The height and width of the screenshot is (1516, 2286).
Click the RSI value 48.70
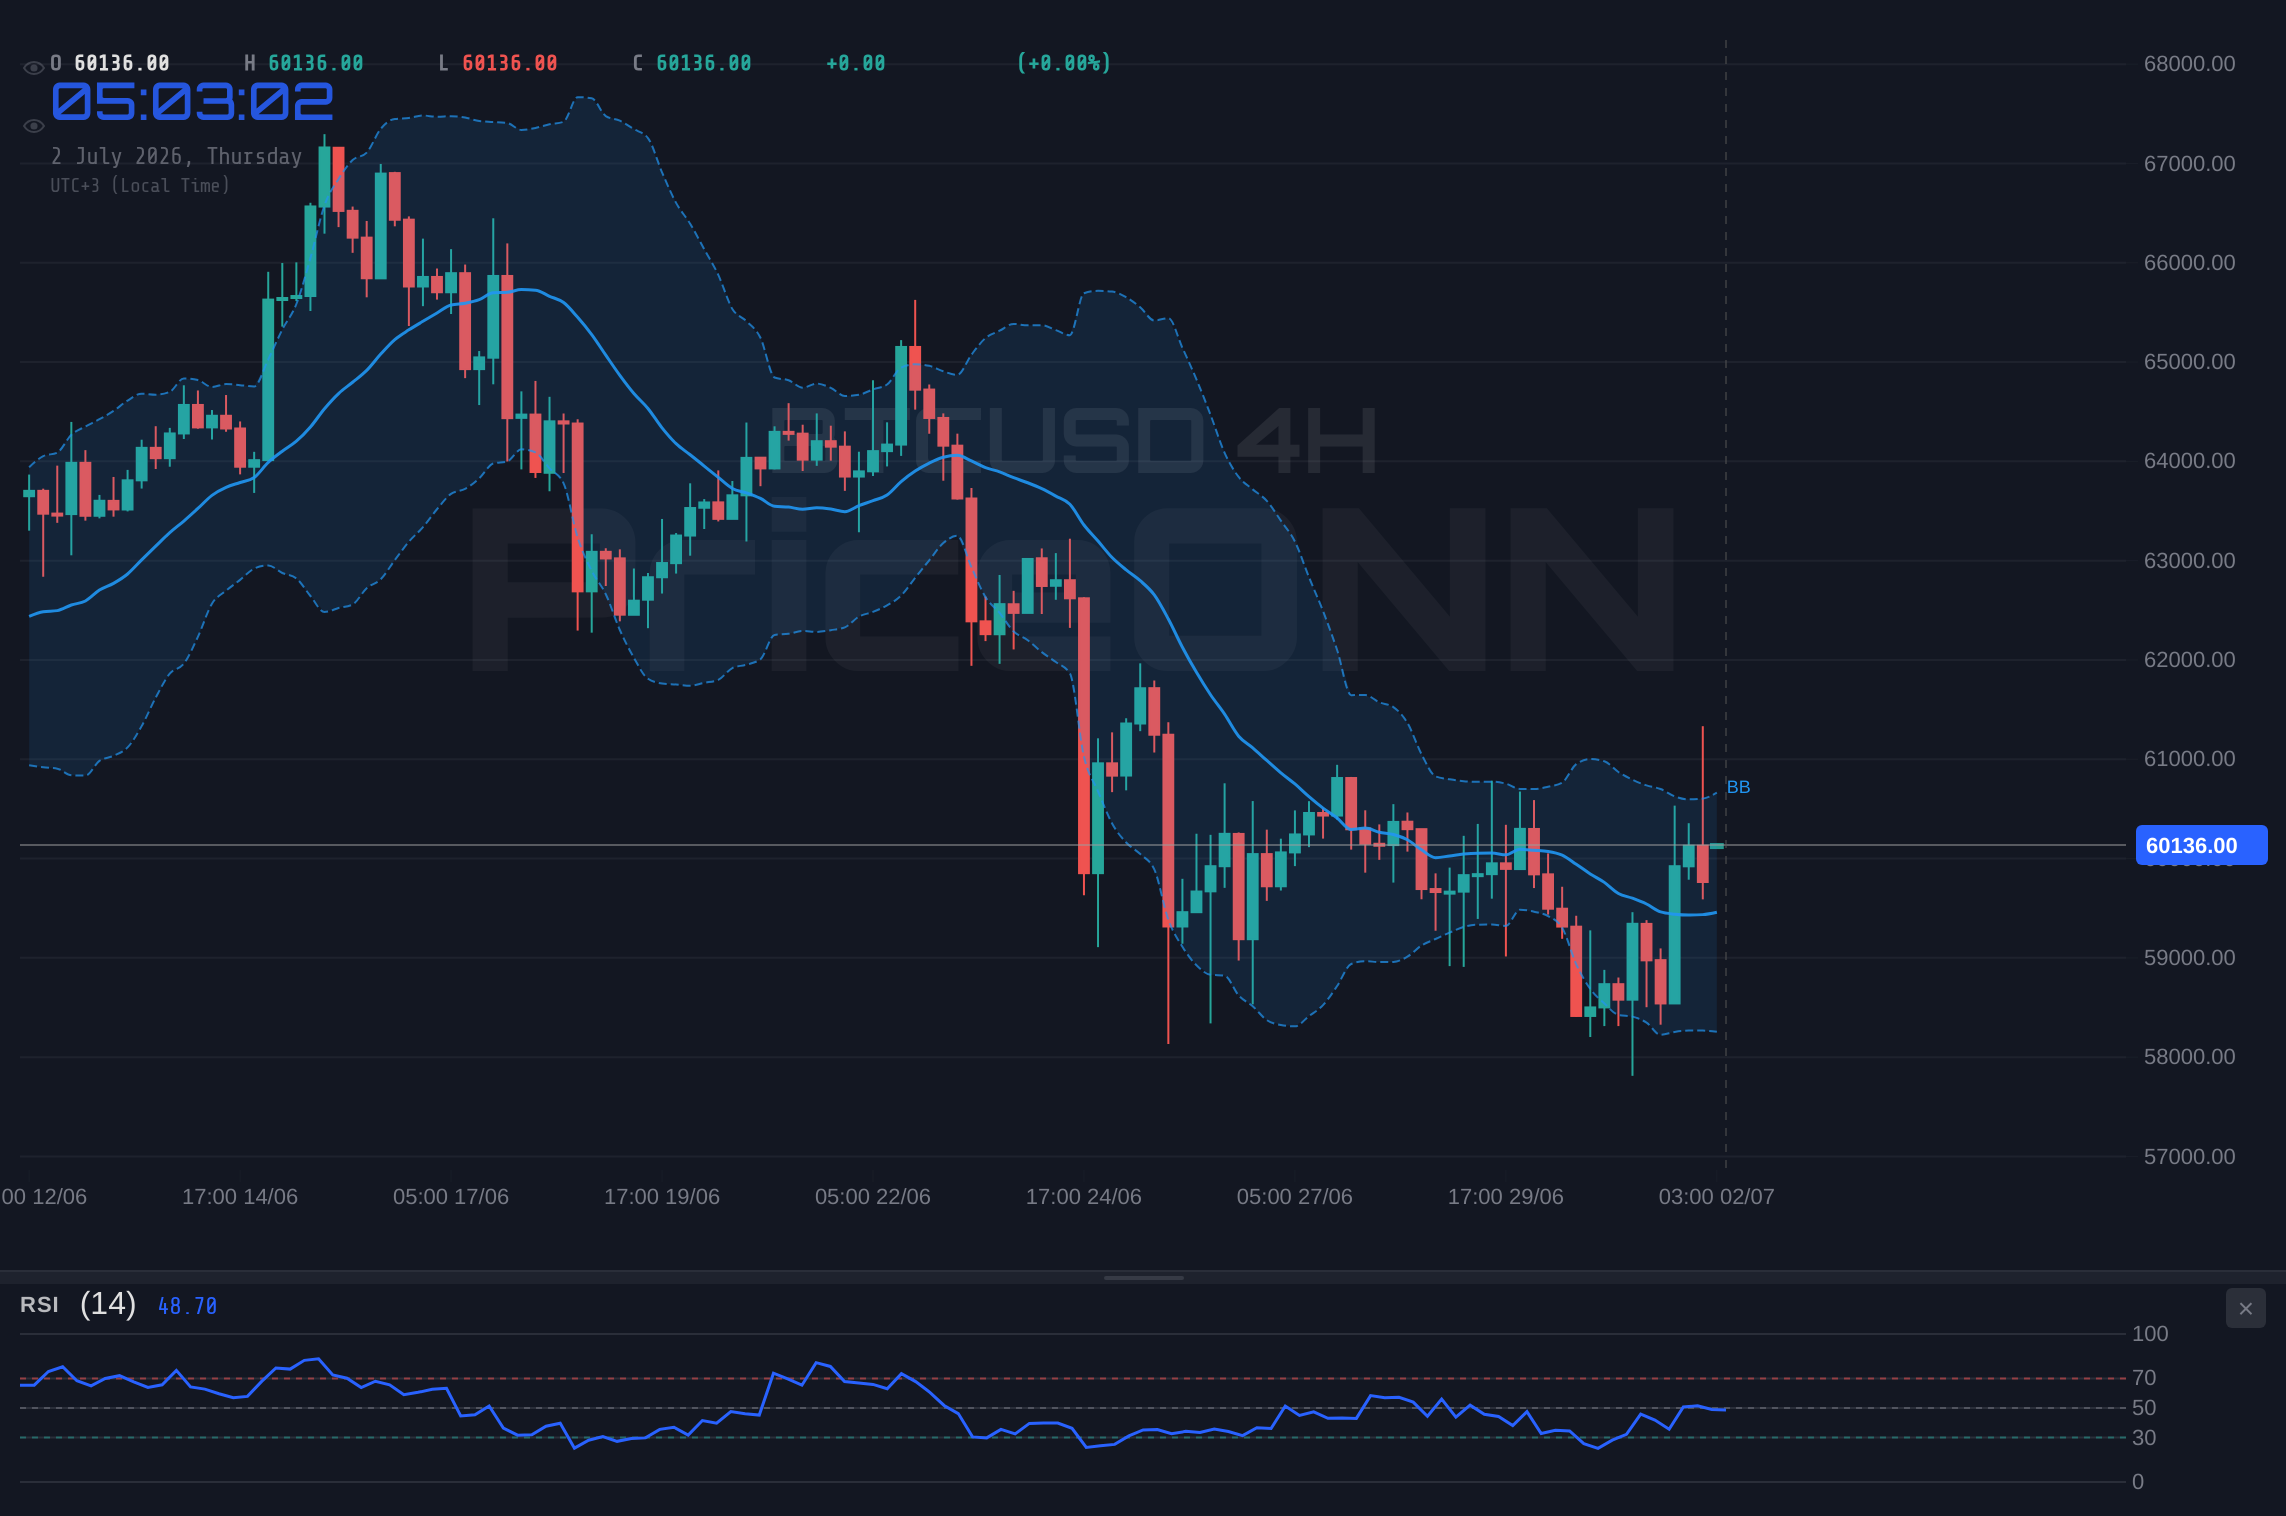(187, 1306)
